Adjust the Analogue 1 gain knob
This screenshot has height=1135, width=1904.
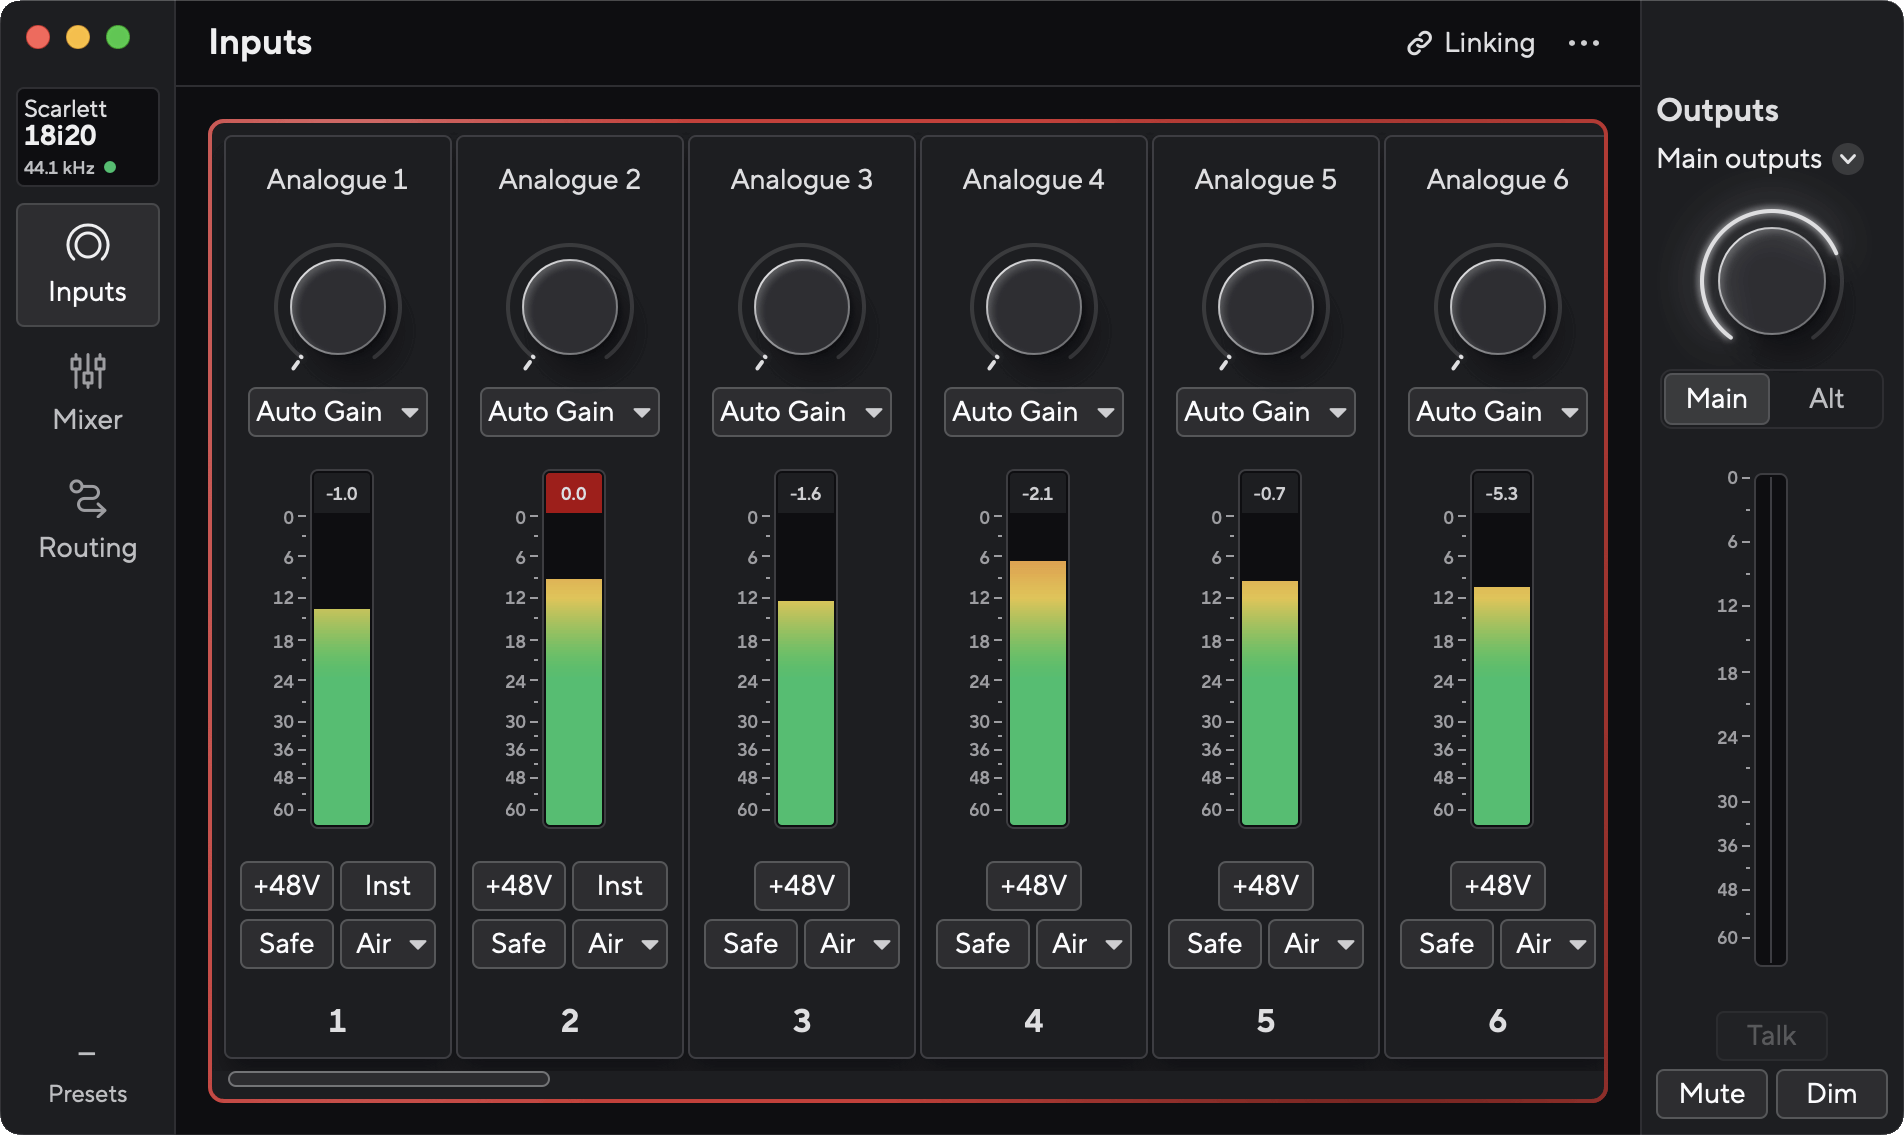coord(338,307)
